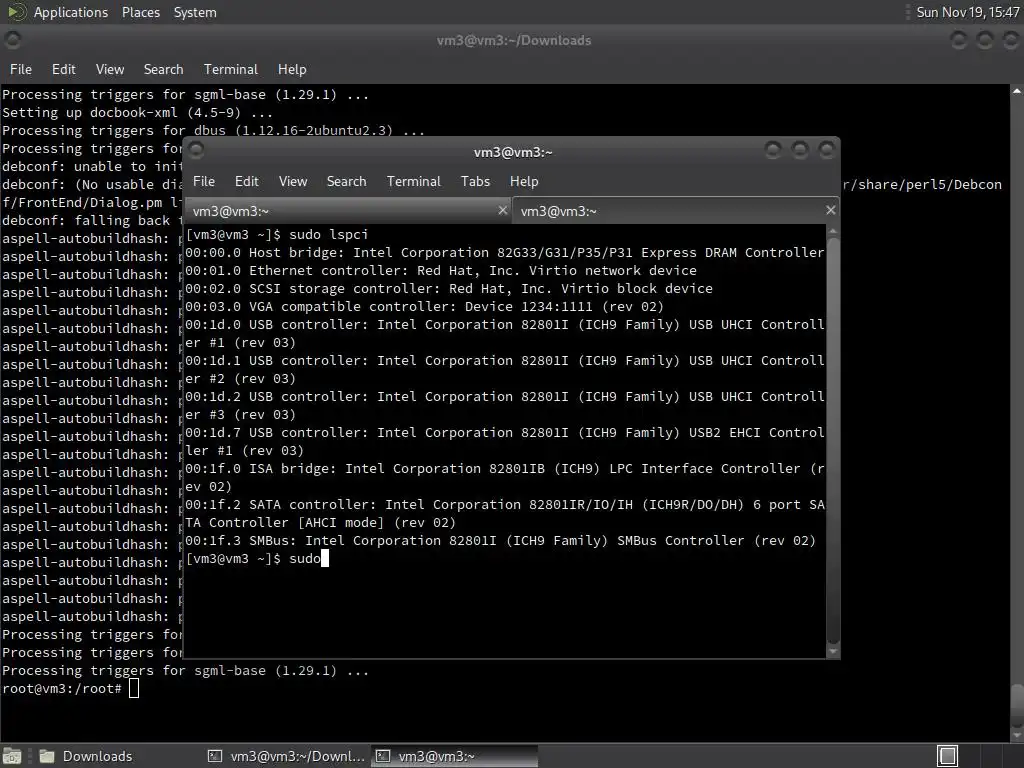Open Search menu in Downloads terminal window

pos(163,69)
